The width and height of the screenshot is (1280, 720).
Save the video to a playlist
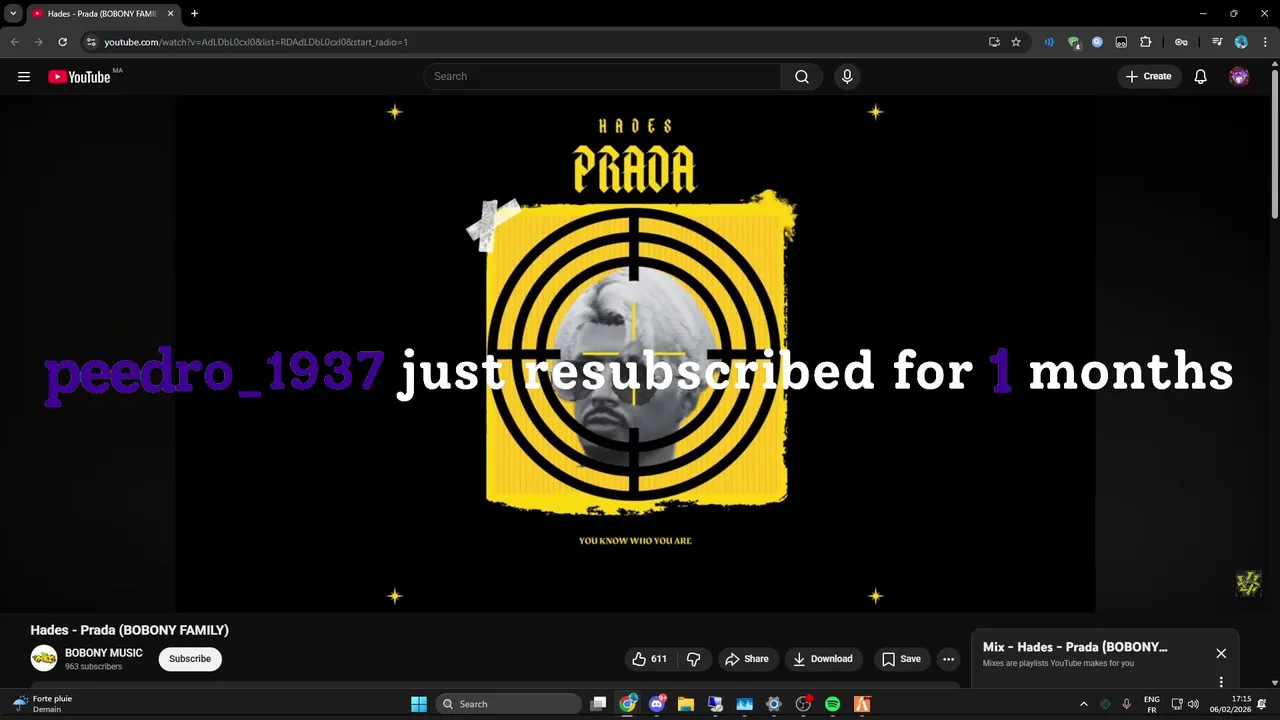click(x=901, y=659)
